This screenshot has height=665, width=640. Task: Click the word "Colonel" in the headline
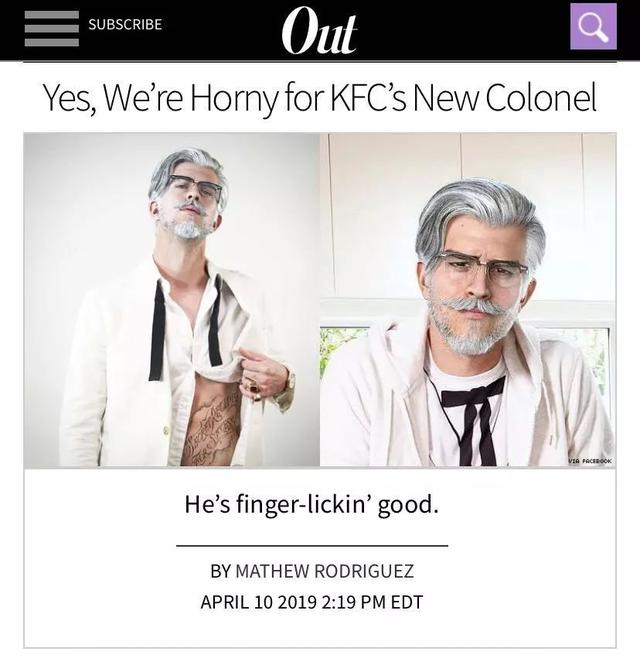pyautogui.click(x=542, y=98)
